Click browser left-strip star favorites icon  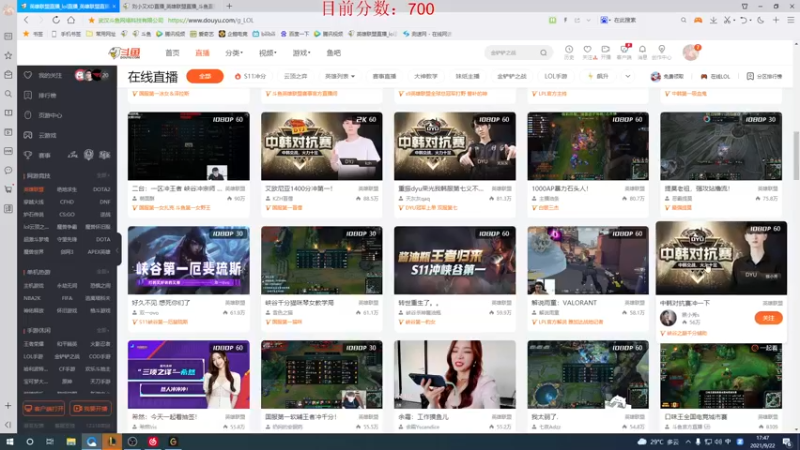8,55
